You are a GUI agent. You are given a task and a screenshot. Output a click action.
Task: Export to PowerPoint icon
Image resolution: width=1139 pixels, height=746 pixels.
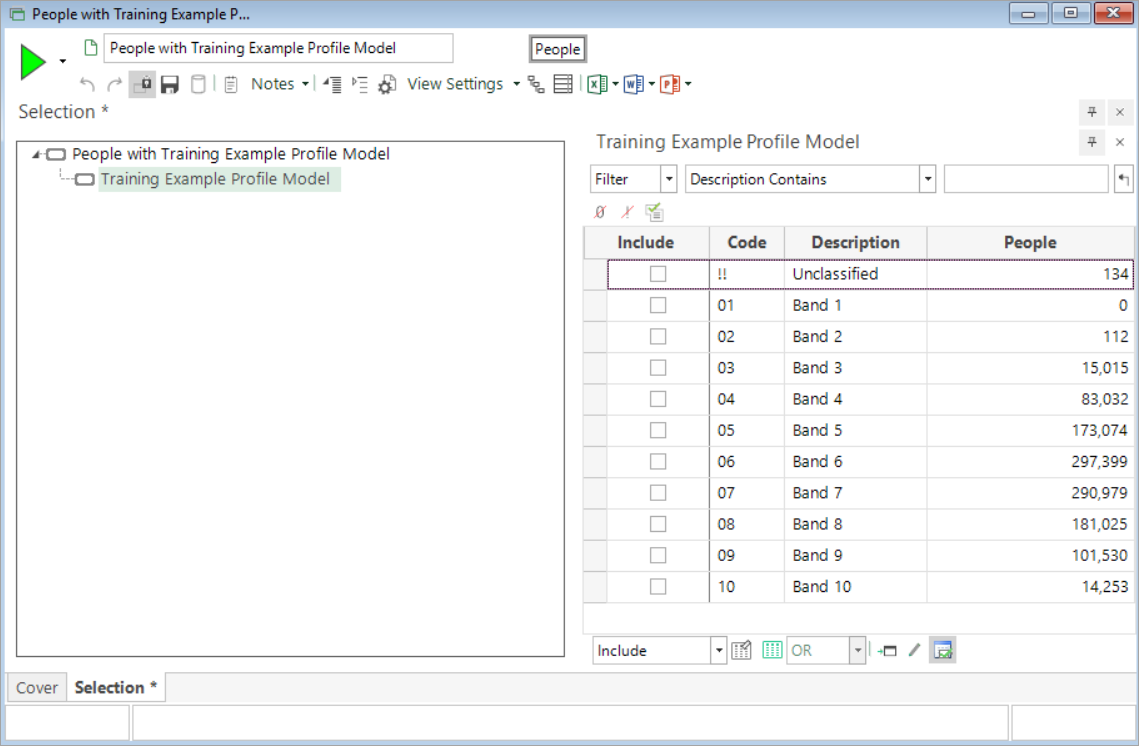pos(670,84)
